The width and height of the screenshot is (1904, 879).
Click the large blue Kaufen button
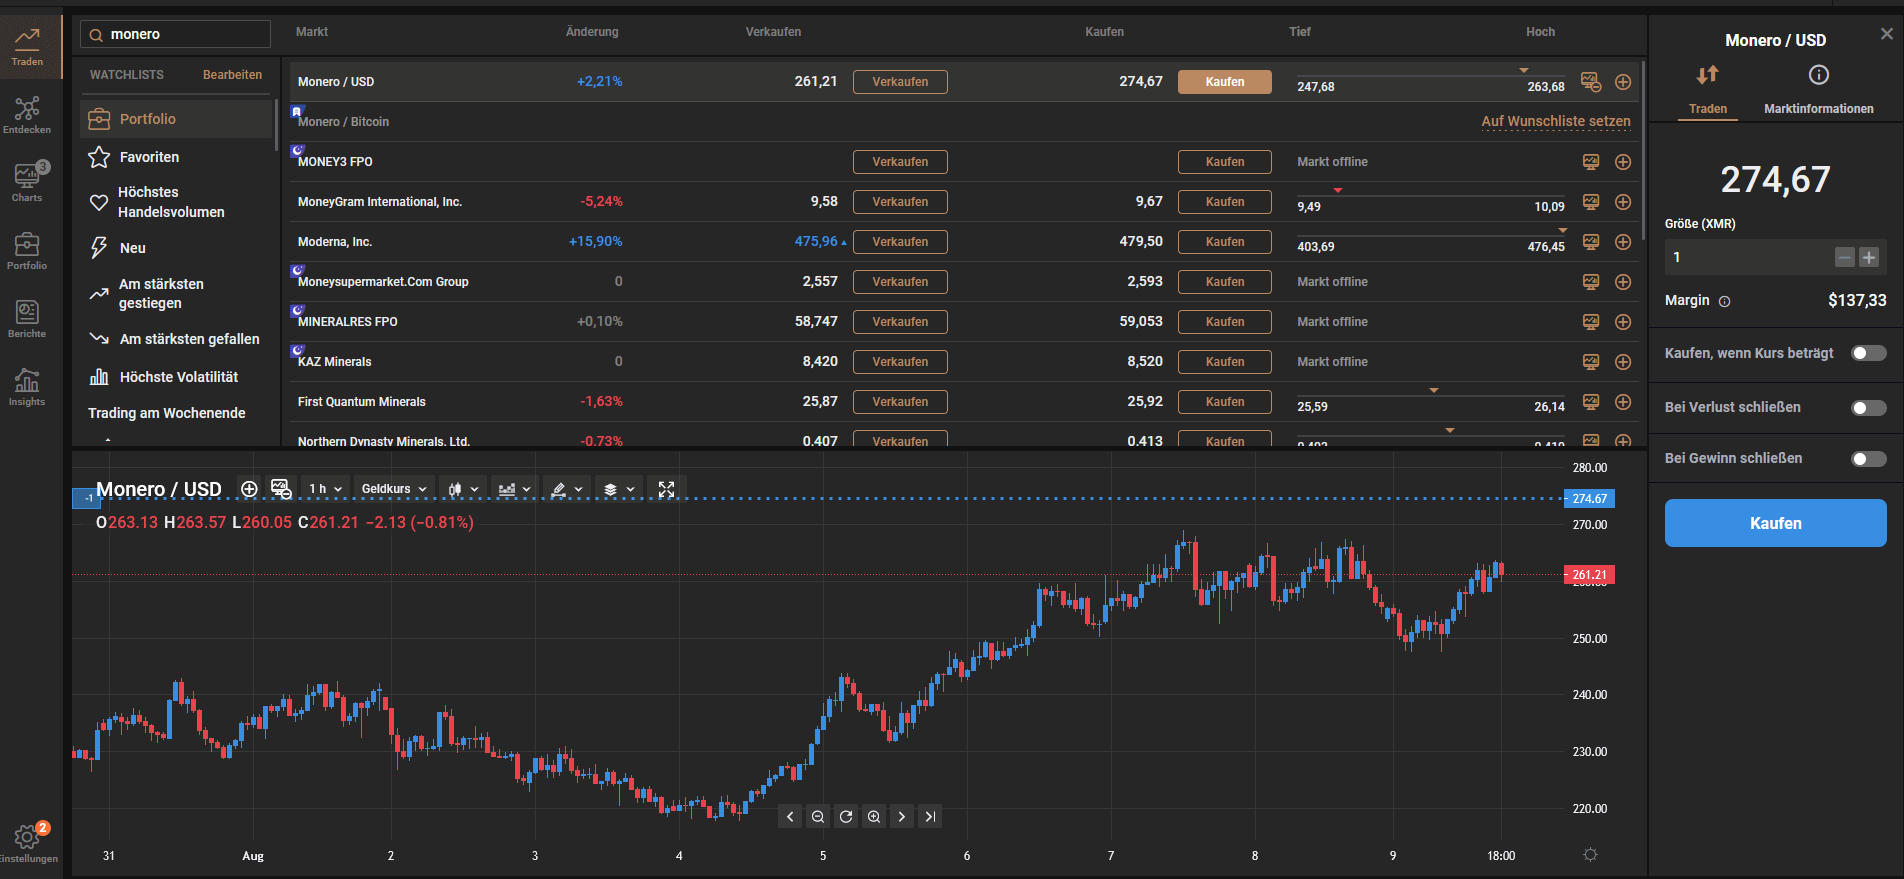coord(1776,523)
